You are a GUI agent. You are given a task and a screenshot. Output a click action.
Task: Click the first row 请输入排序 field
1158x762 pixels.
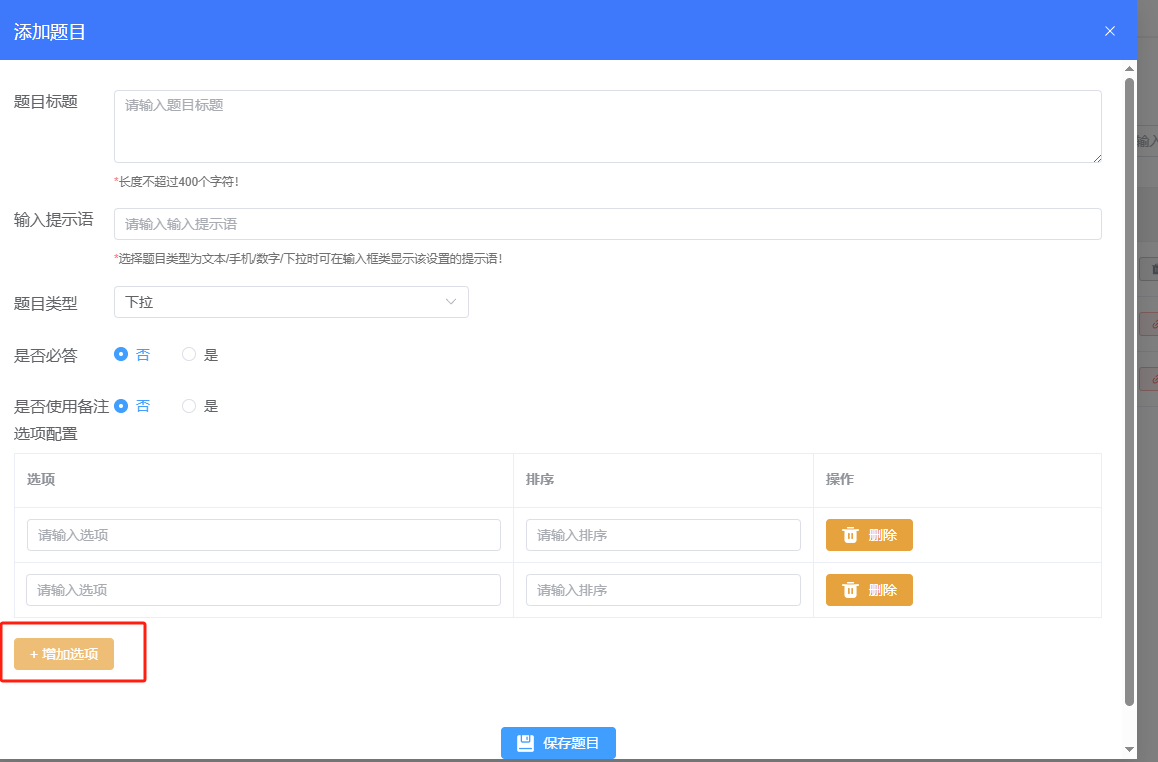click(663, 535)
